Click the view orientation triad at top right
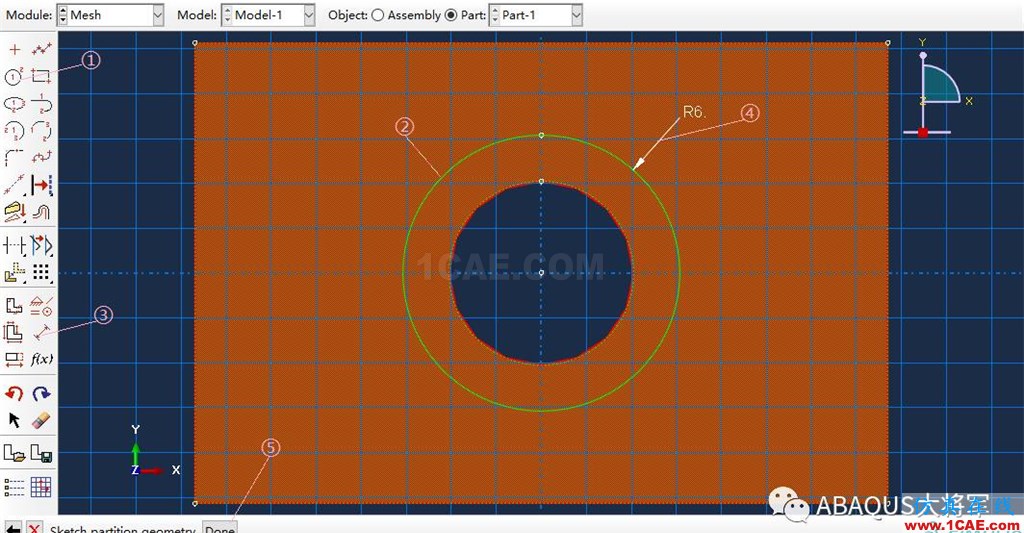The width and height of the screenshot is (1024, 533). [x=936, y=88]
